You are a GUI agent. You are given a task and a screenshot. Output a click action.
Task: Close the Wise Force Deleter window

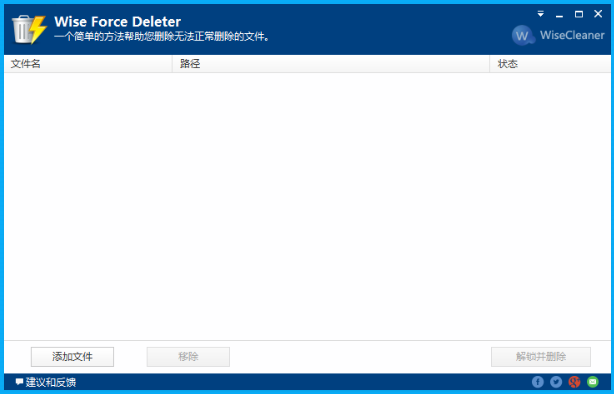598,14
